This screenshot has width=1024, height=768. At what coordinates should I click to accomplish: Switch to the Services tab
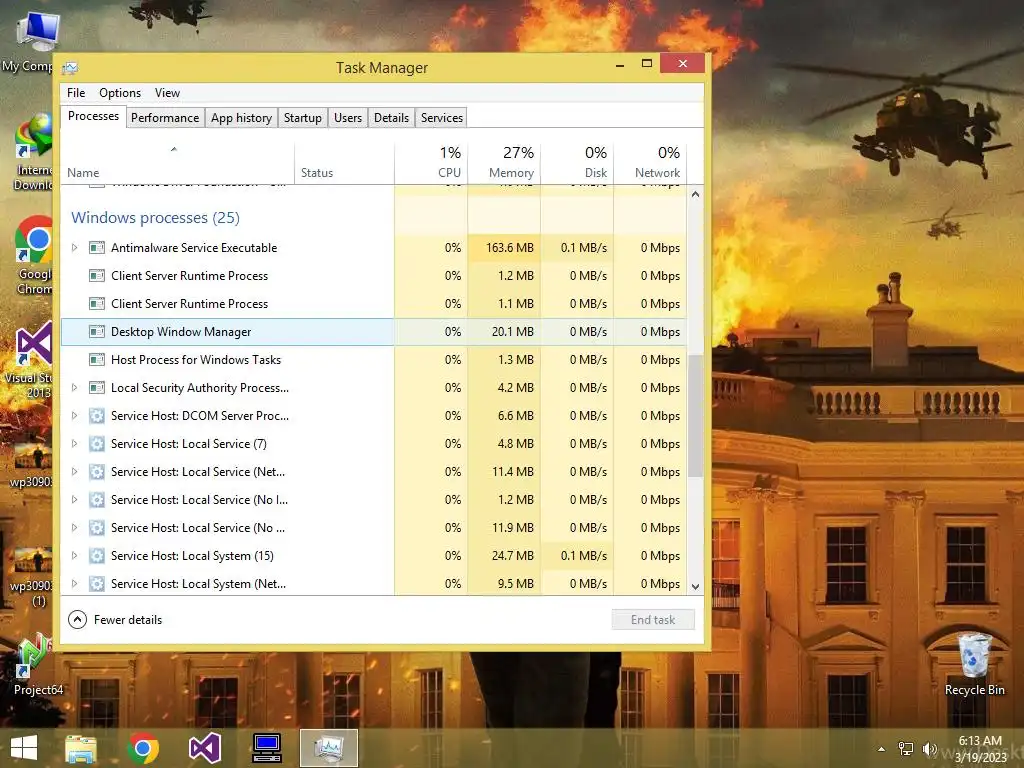click(441, 118)
